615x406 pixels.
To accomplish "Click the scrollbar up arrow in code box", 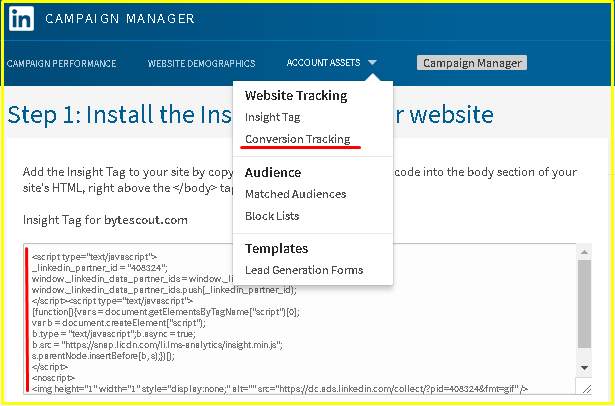I will (x=584, y=252).
